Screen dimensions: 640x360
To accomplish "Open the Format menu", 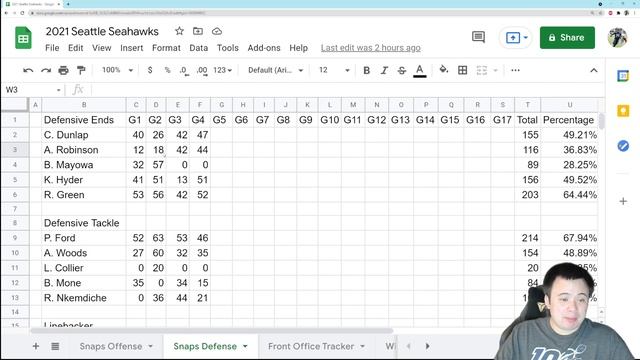I will pyautogui.click(x=166, y=48).
